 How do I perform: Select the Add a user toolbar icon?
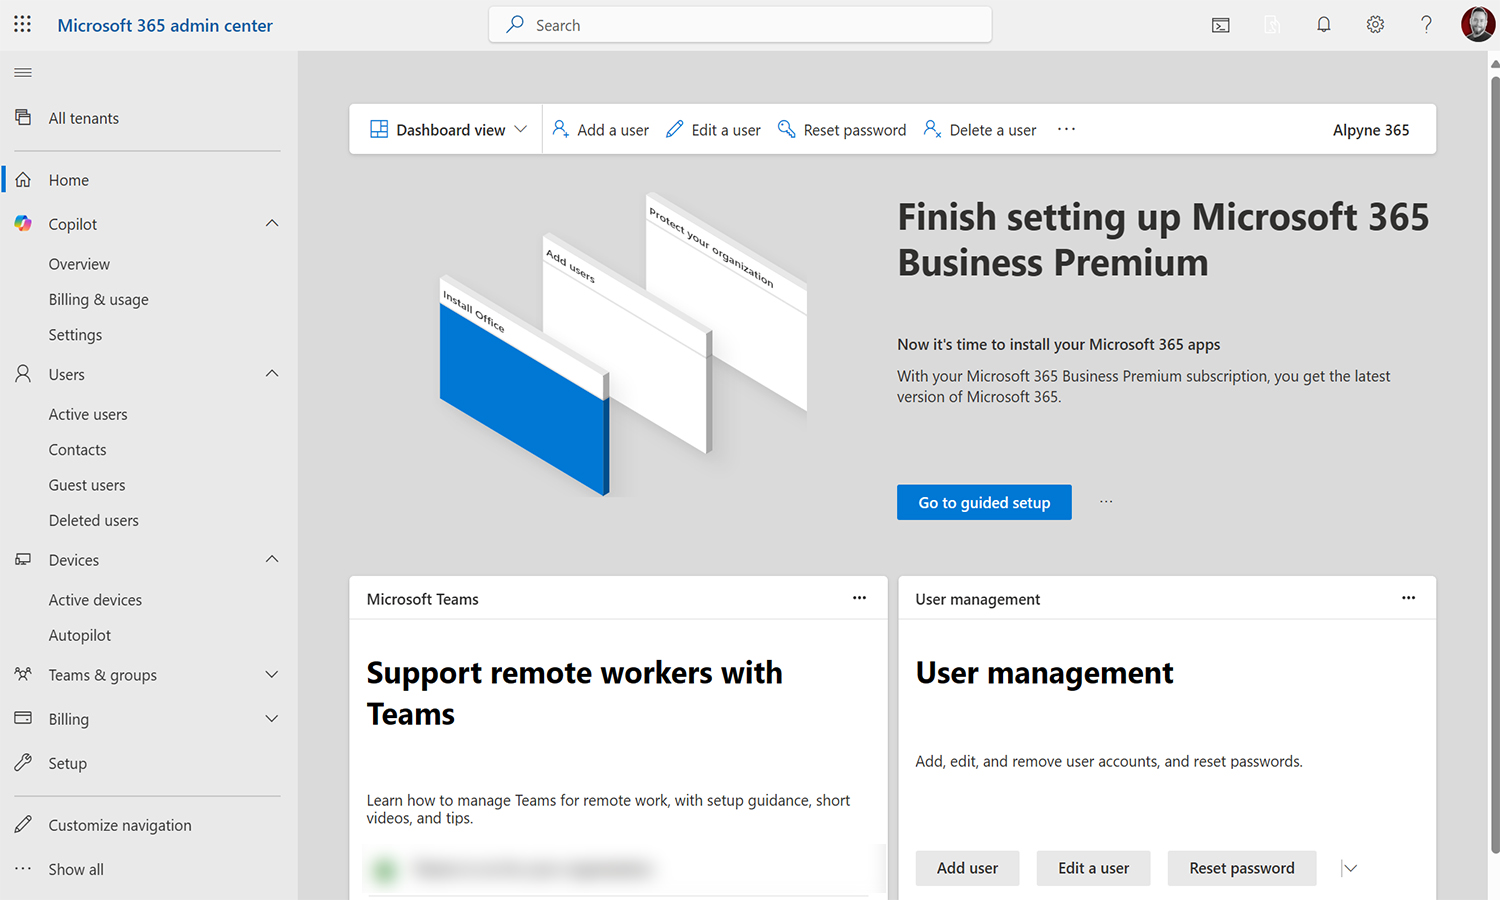coord(561,129)
